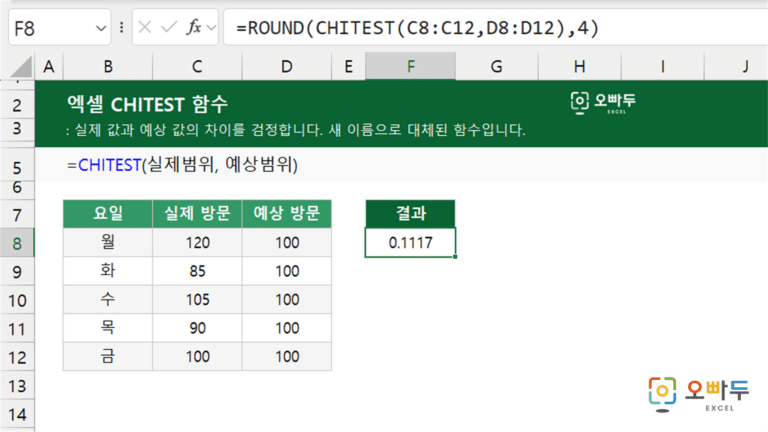Click the '금' day cell
The width and height of the screenshot is (768, 432).
pos(108,356)
